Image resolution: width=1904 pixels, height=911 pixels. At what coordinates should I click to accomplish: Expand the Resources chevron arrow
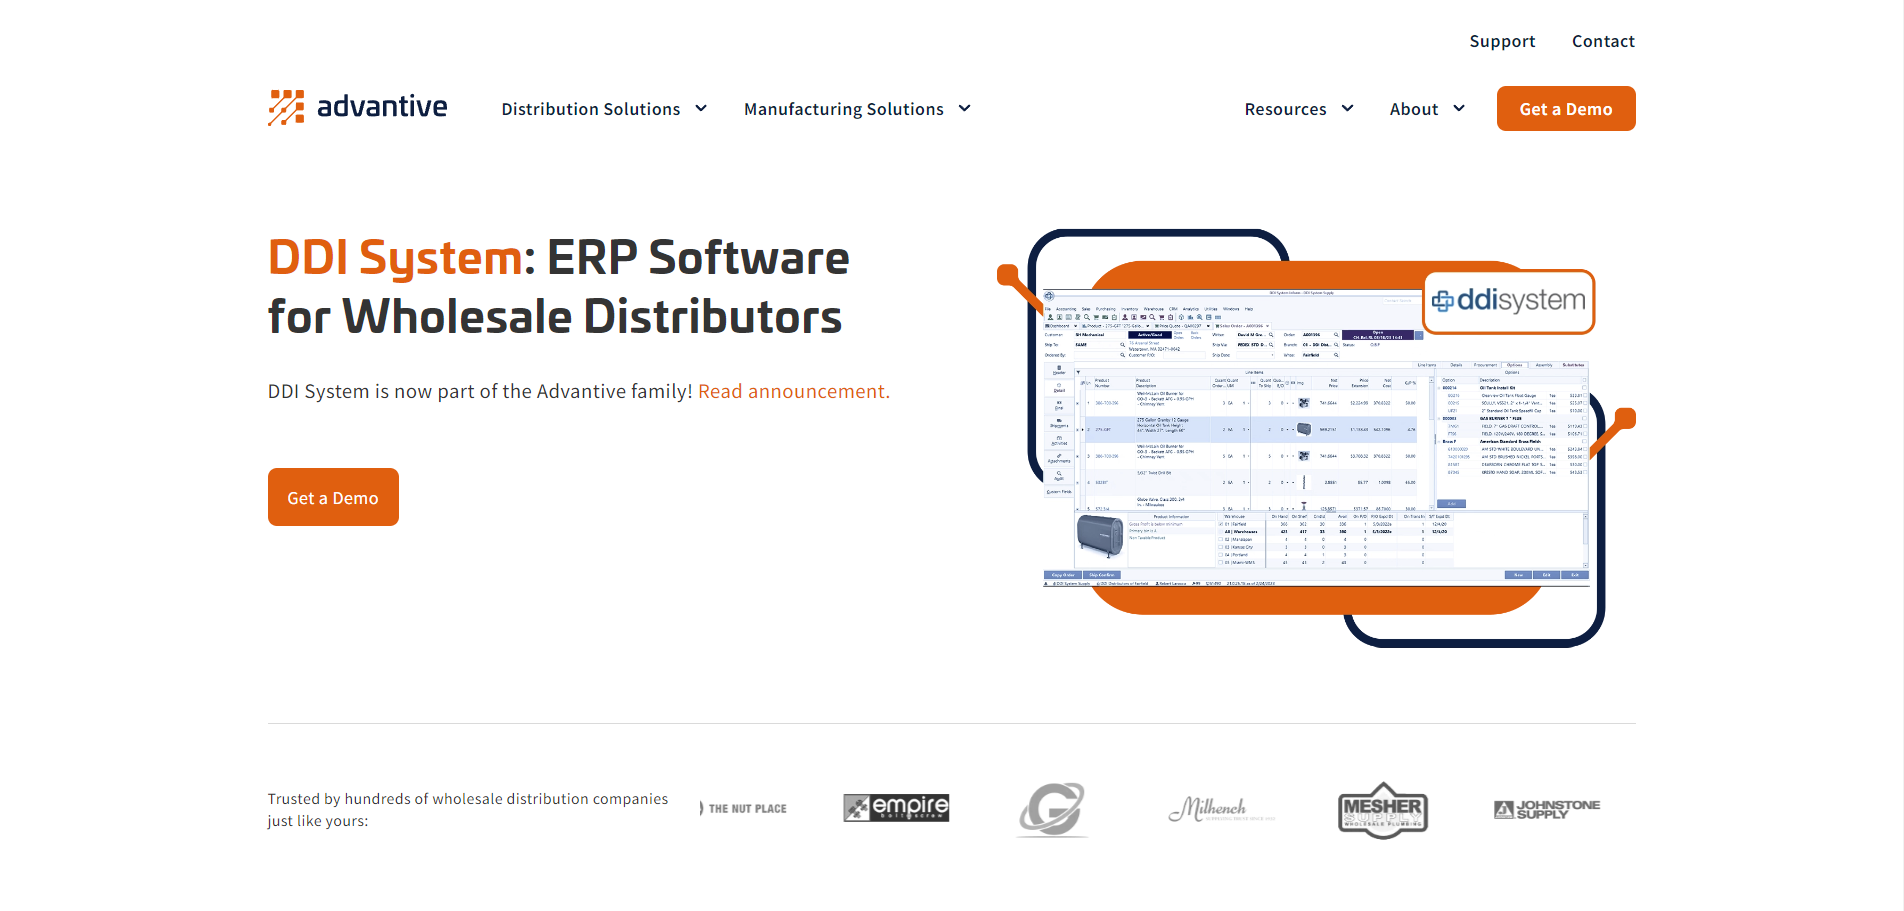[1347, 108]
